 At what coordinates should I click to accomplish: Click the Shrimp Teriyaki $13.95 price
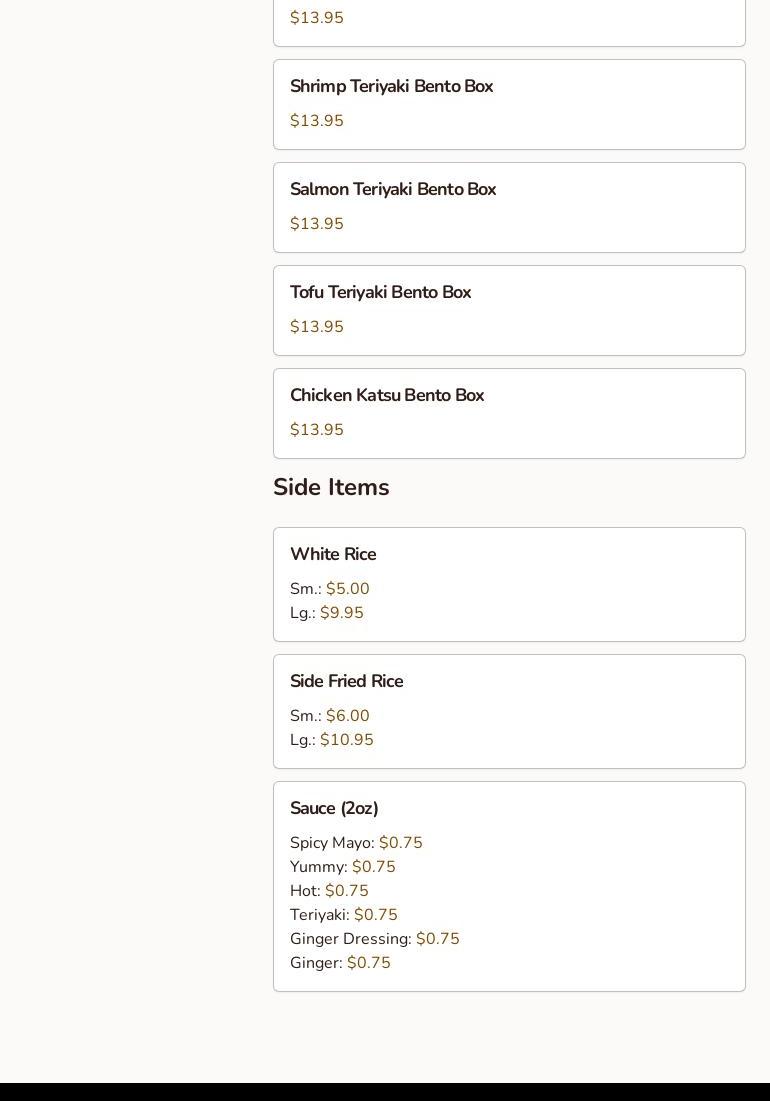tap(317, 121)
